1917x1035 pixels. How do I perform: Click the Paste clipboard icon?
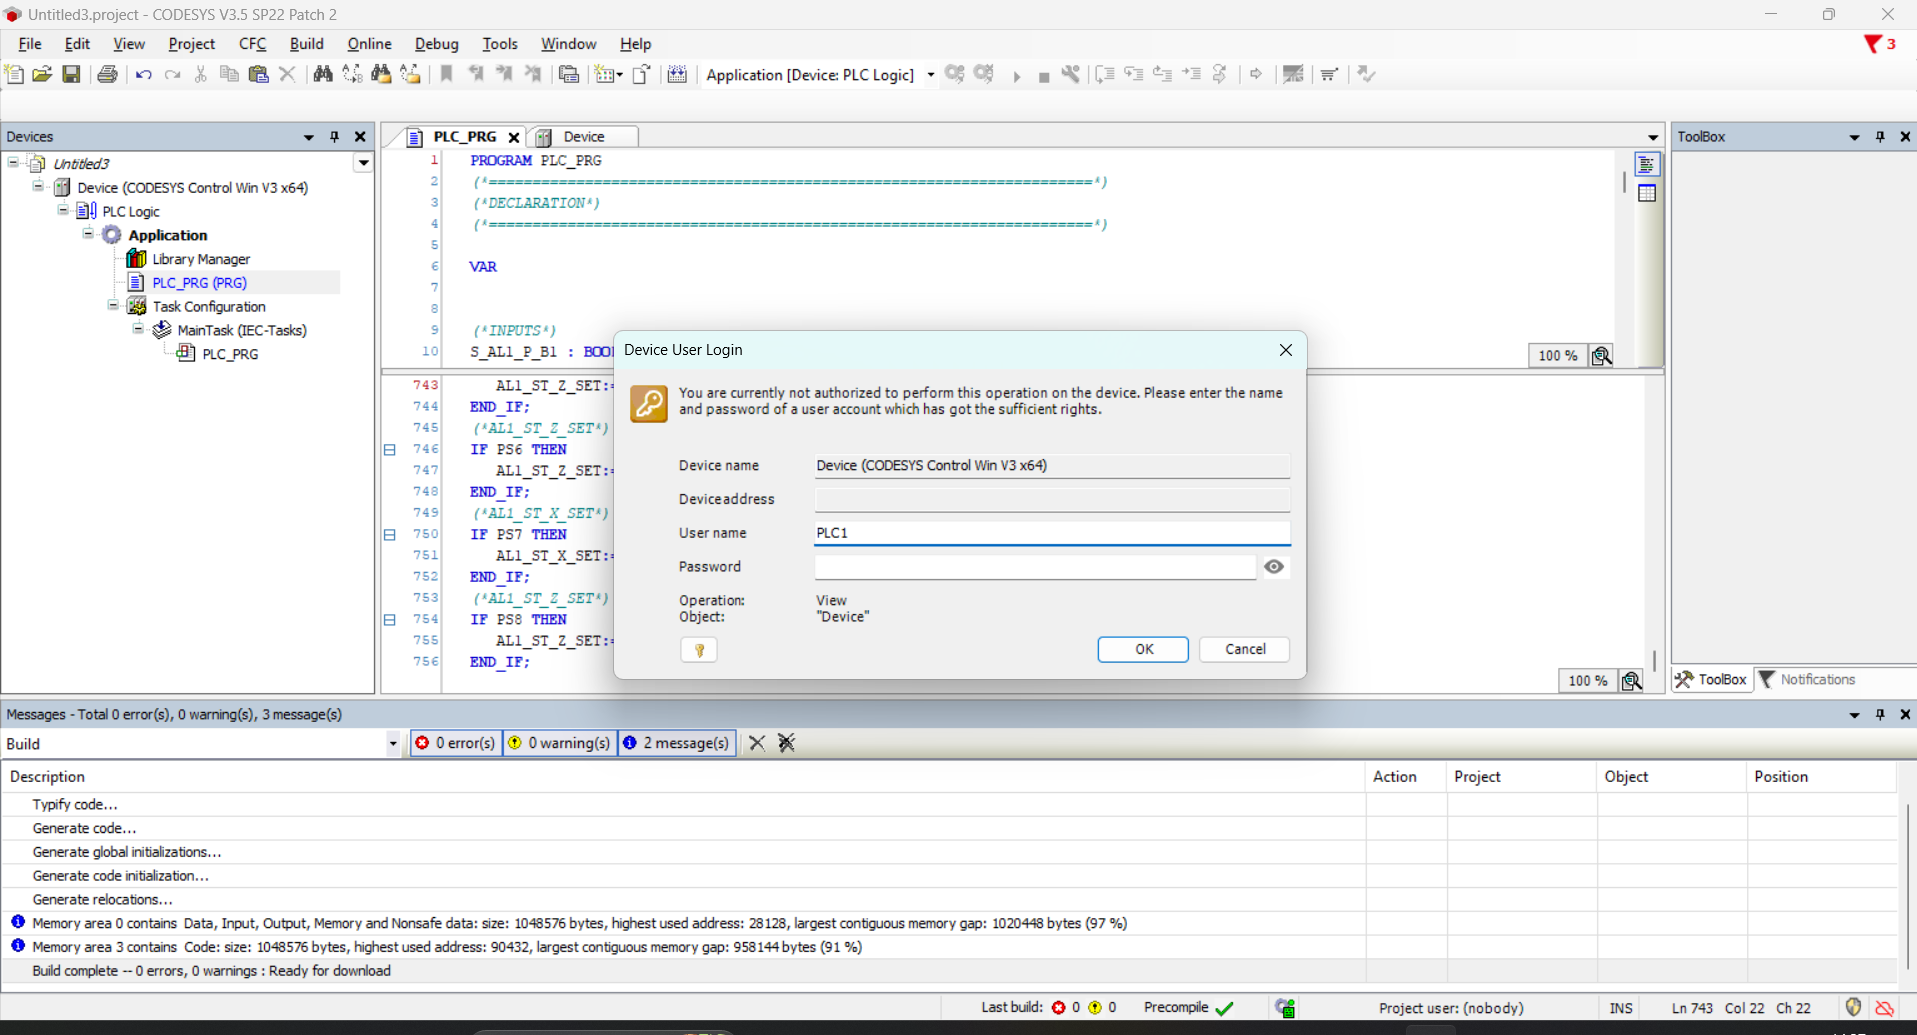point(258,74)
